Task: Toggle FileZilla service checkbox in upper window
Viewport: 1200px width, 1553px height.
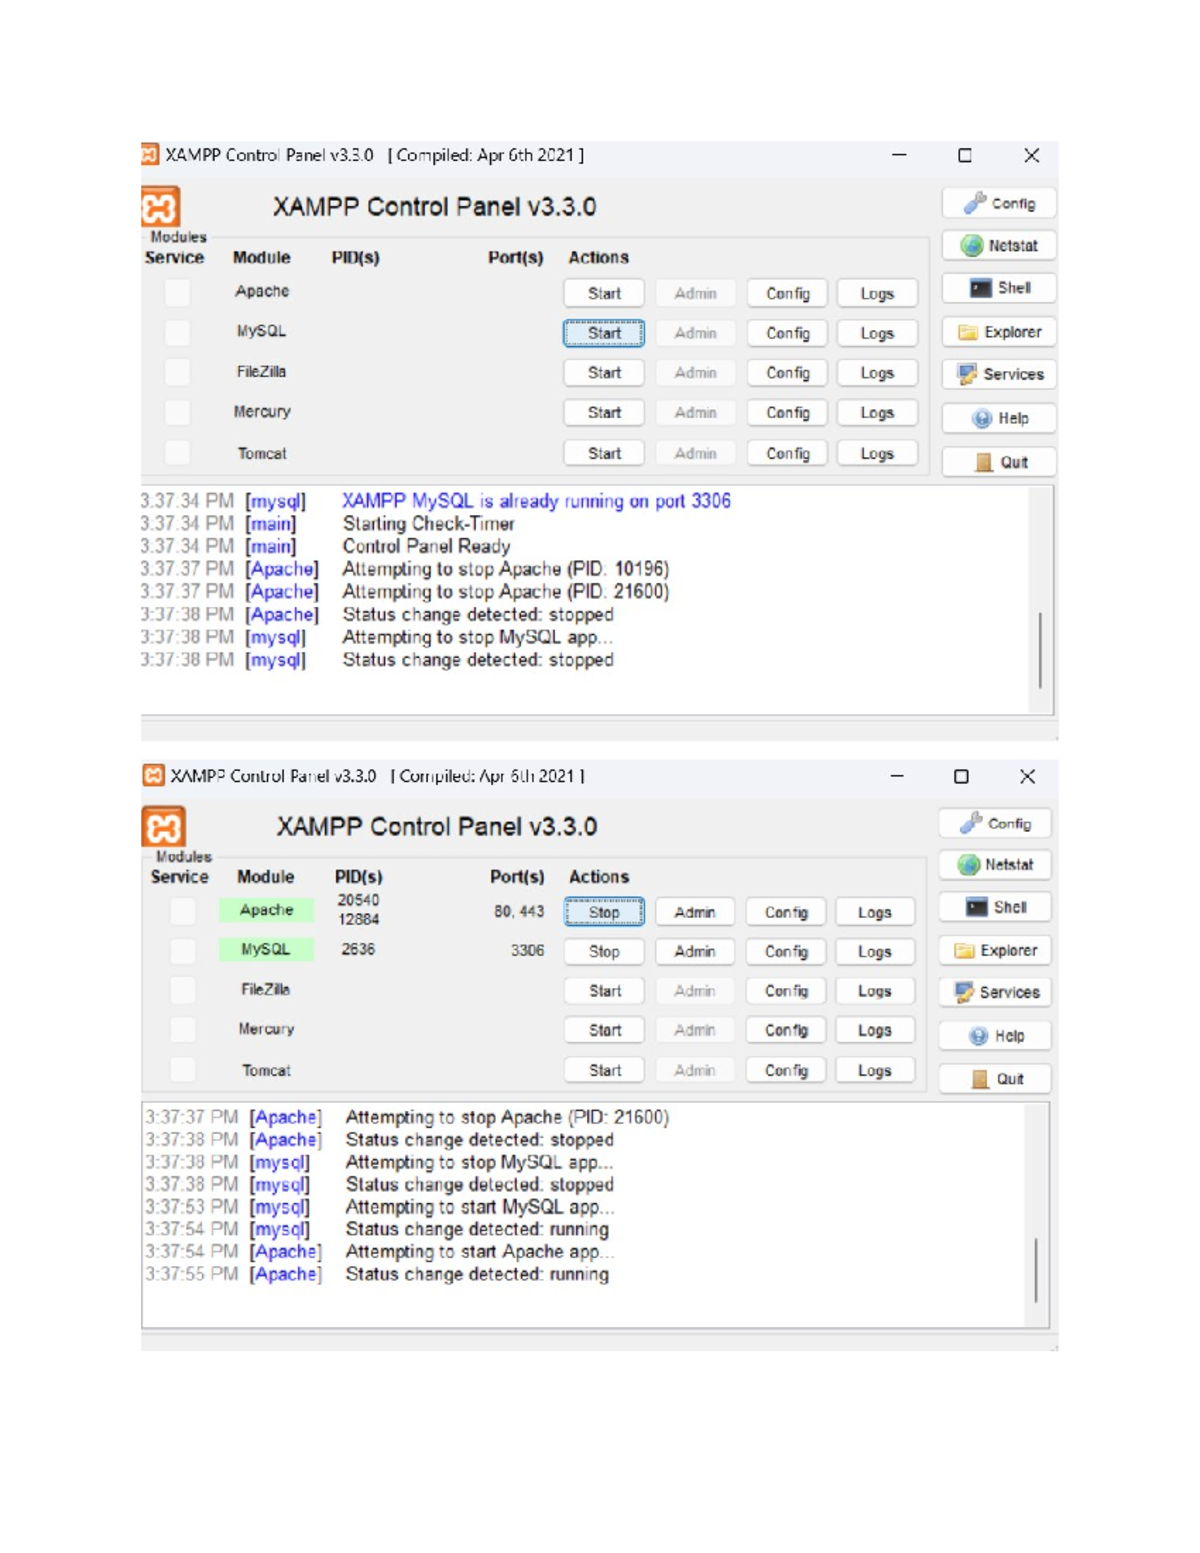Action: pyautogui.click(x=177, y=372)
